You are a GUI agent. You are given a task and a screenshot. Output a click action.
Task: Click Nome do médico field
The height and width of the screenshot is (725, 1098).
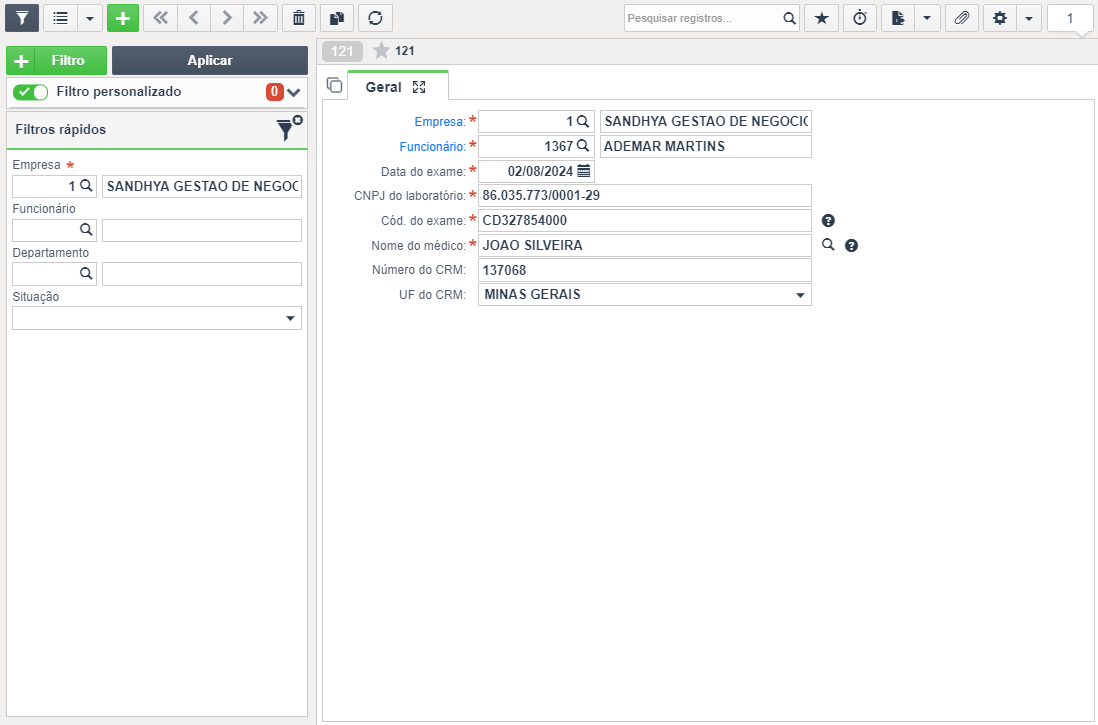pos(644,245)
